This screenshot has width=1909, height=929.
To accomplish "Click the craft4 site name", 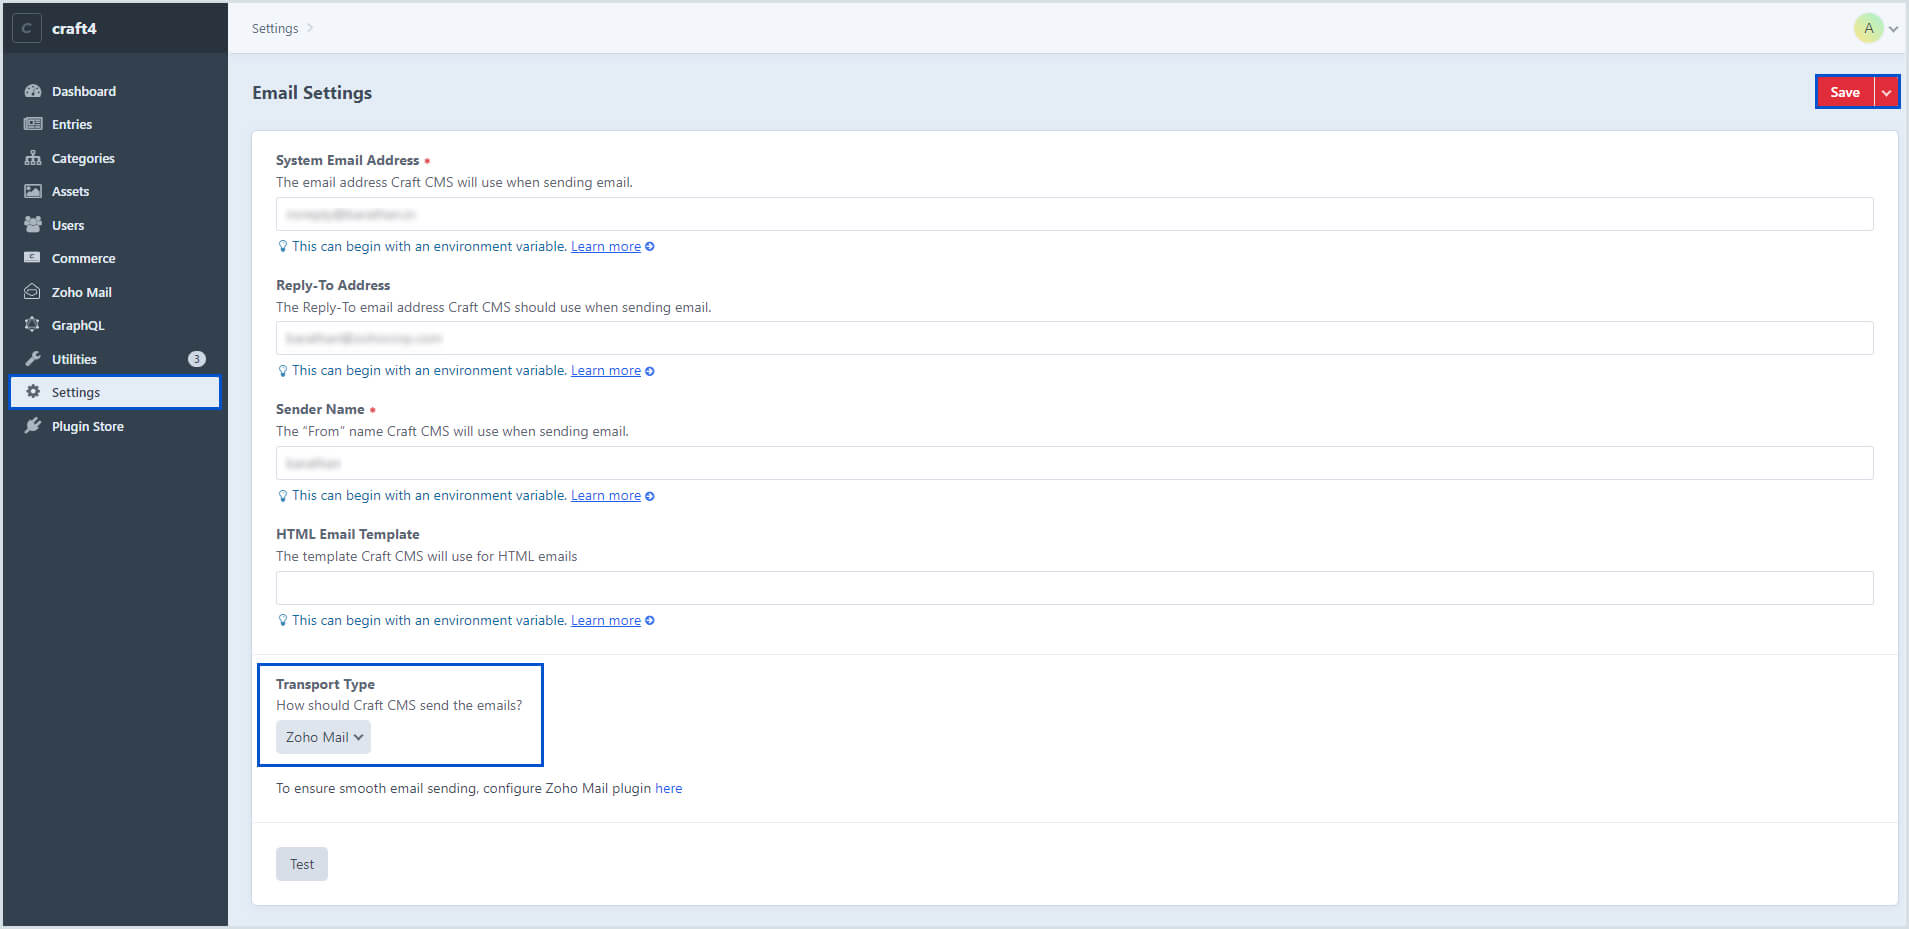I will (74, 28).
